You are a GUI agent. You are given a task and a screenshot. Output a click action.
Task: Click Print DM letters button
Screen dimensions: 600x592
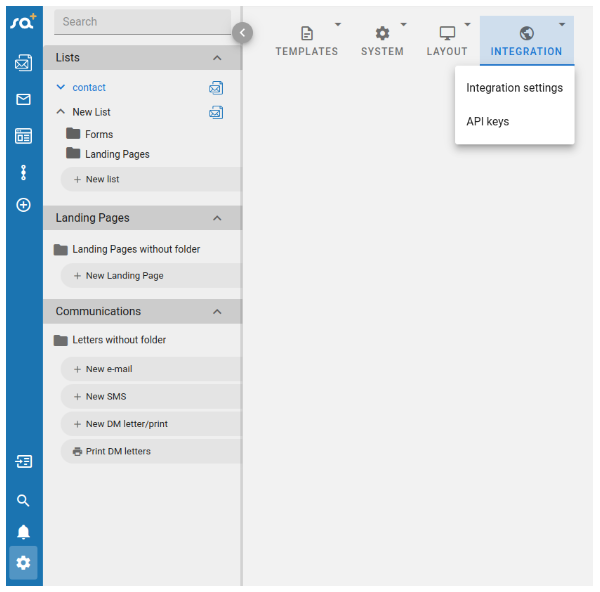[x=118, y=451]
